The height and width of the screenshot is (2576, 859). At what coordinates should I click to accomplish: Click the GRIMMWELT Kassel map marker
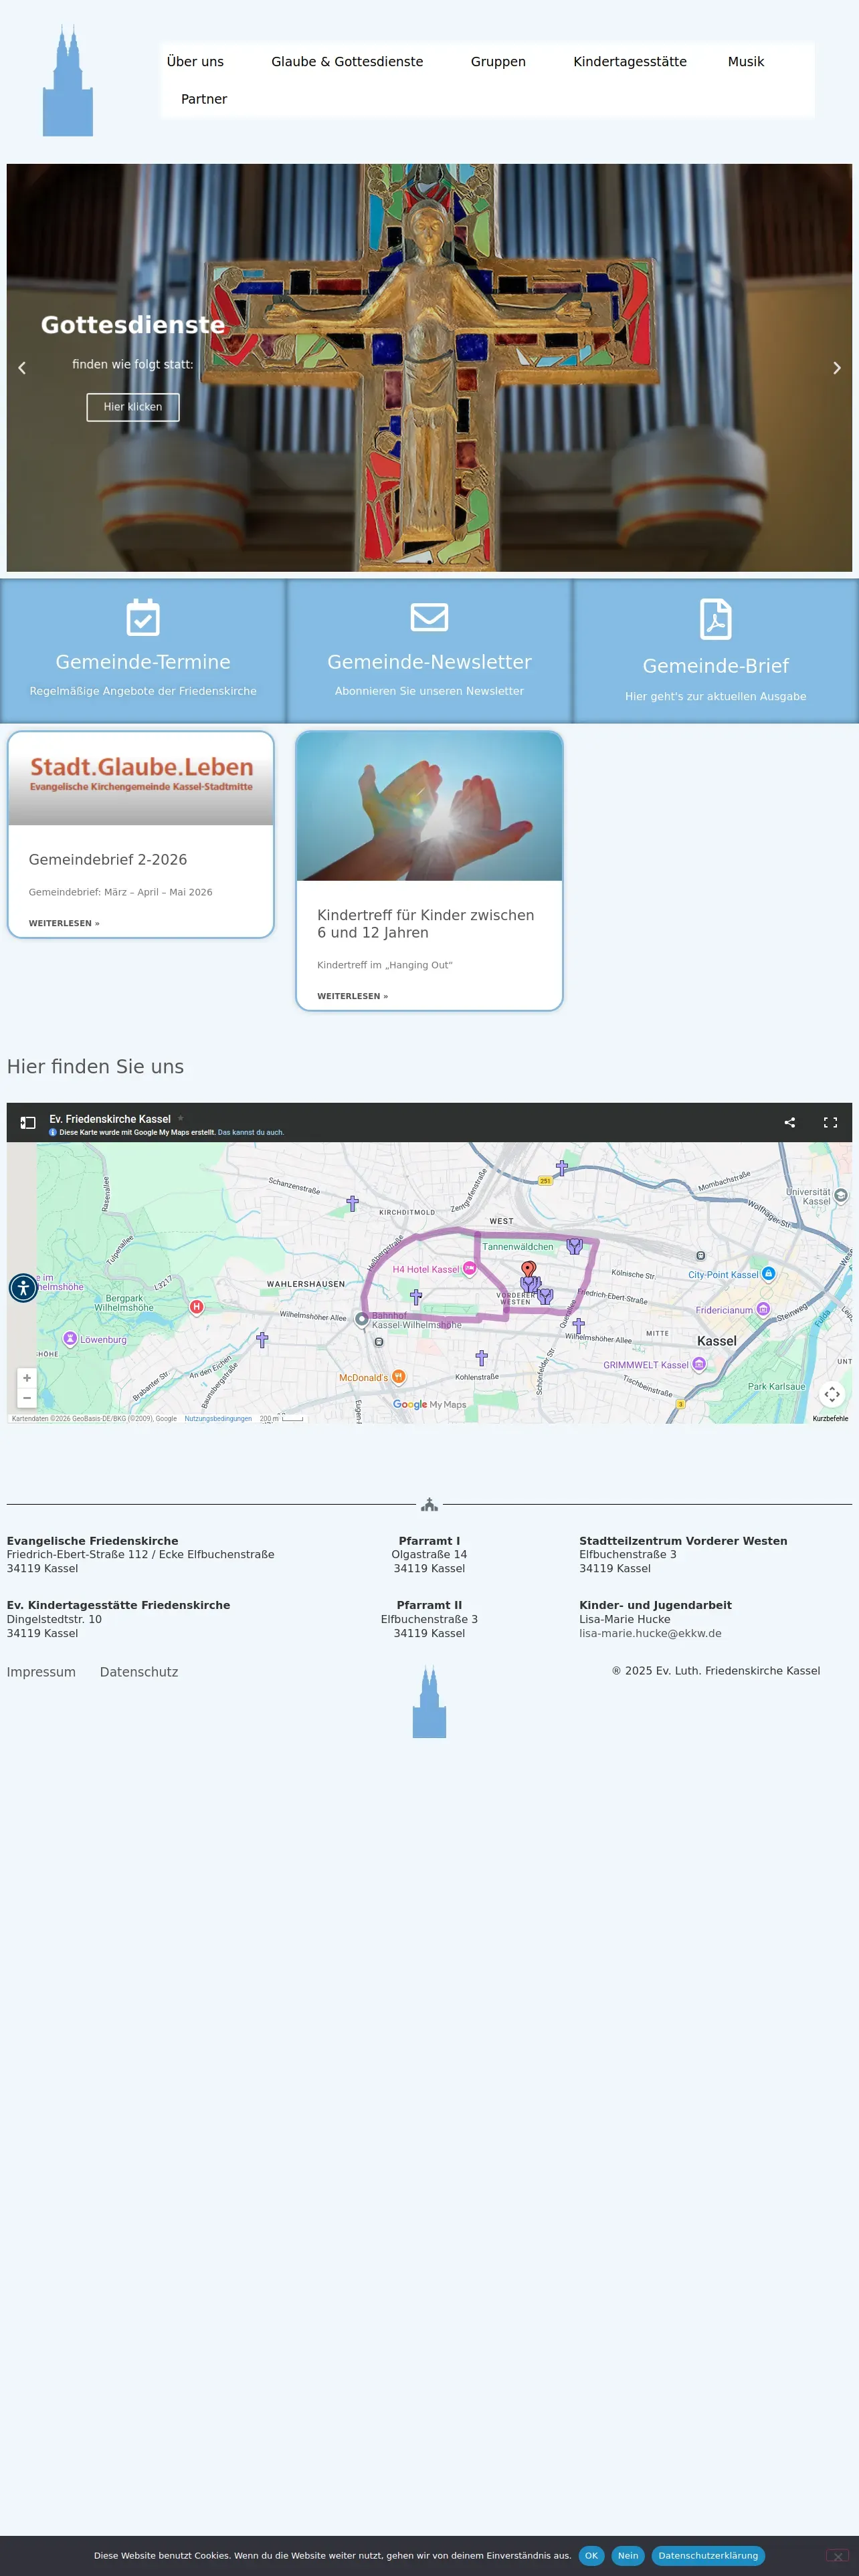coord(699,1364)
